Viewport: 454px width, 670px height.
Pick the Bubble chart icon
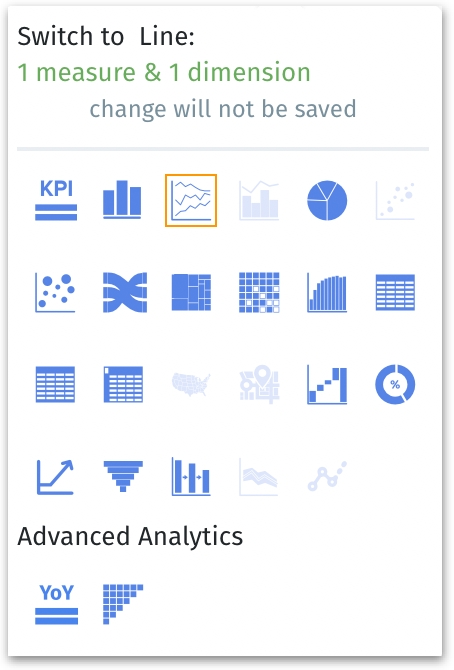(x=55, y=293)
